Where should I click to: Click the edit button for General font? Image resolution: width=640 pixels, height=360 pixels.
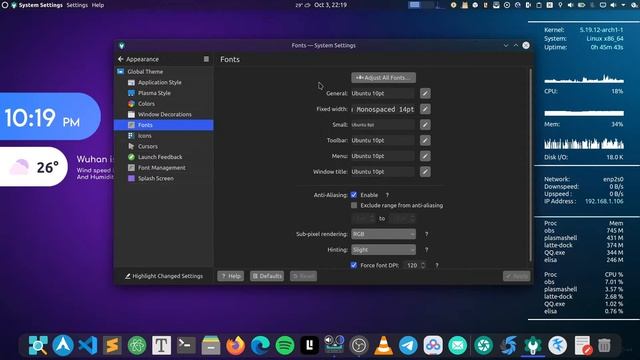[x=425, y=93]
